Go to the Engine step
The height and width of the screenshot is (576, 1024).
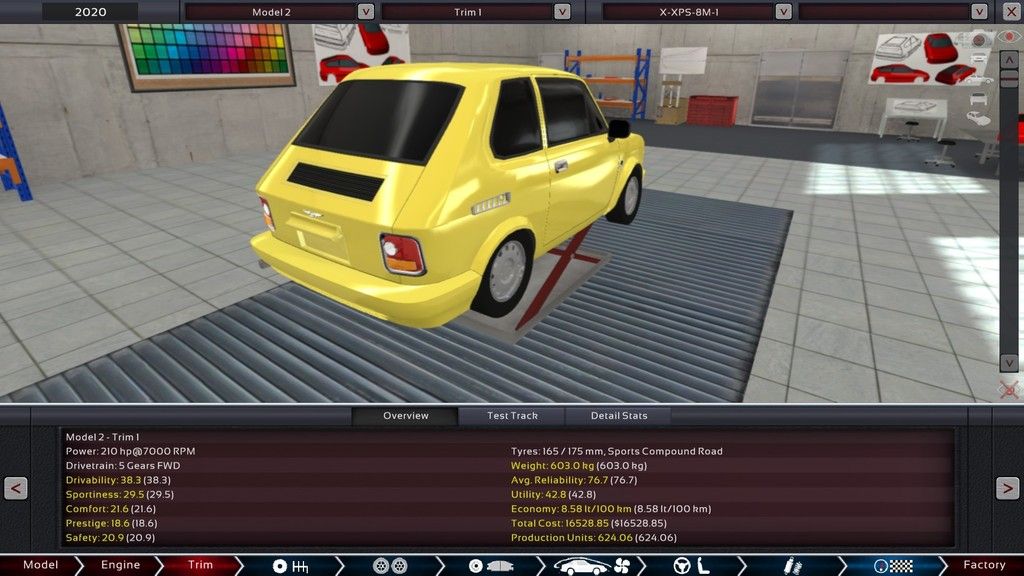(x=120, y=566)
